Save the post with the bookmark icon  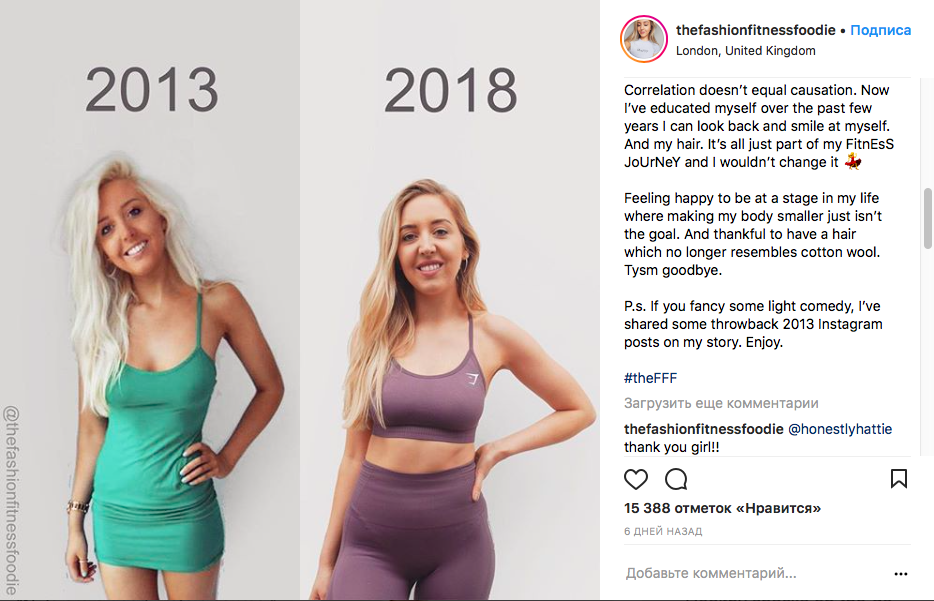pos(898,479)
